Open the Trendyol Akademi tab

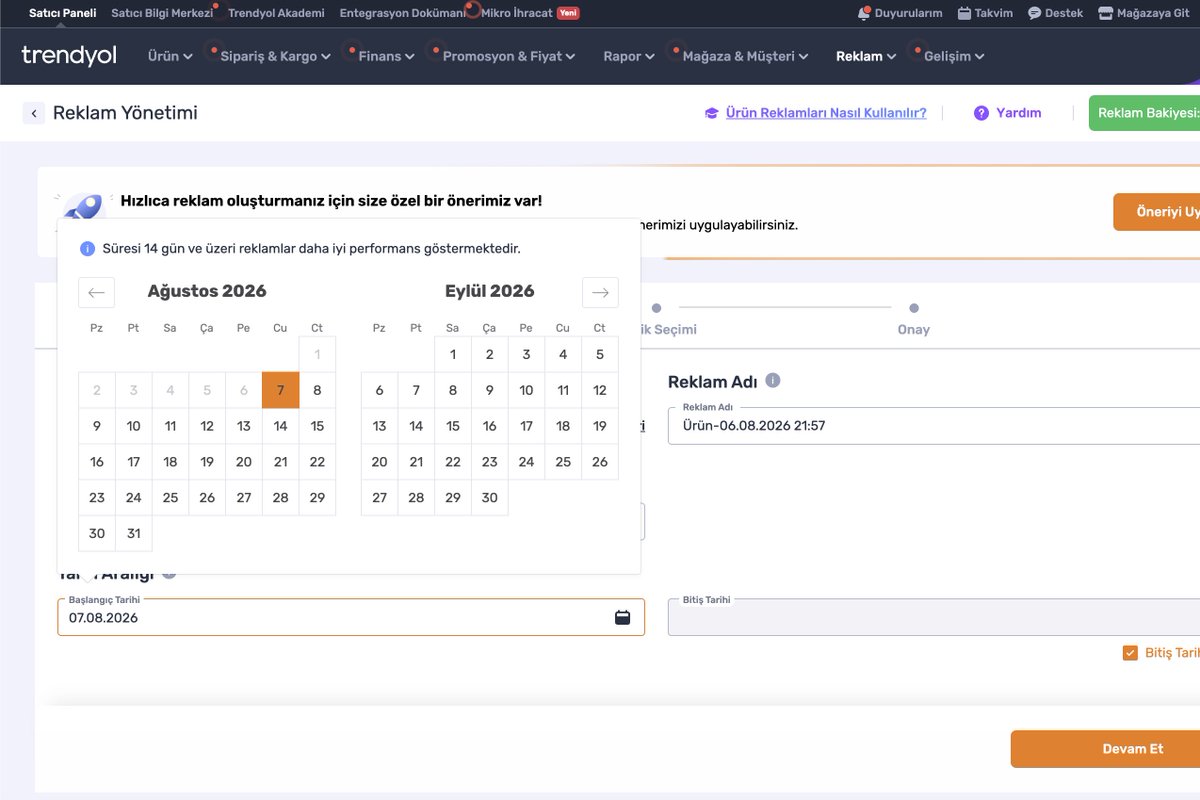[276, 14]
